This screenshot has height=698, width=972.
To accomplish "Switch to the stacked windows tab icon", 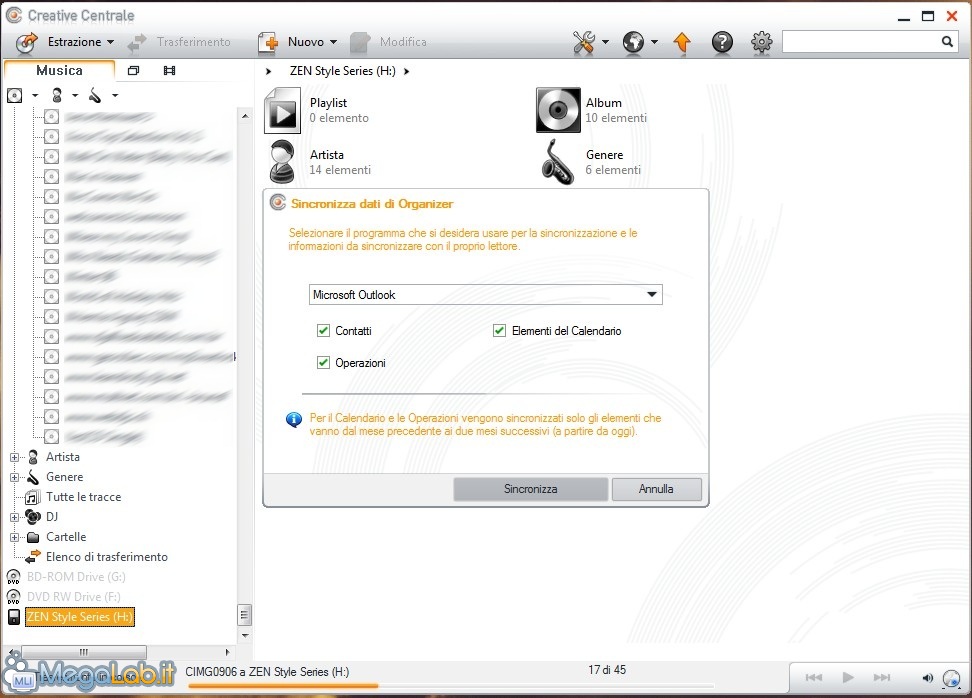I will [x=133, y=71].
